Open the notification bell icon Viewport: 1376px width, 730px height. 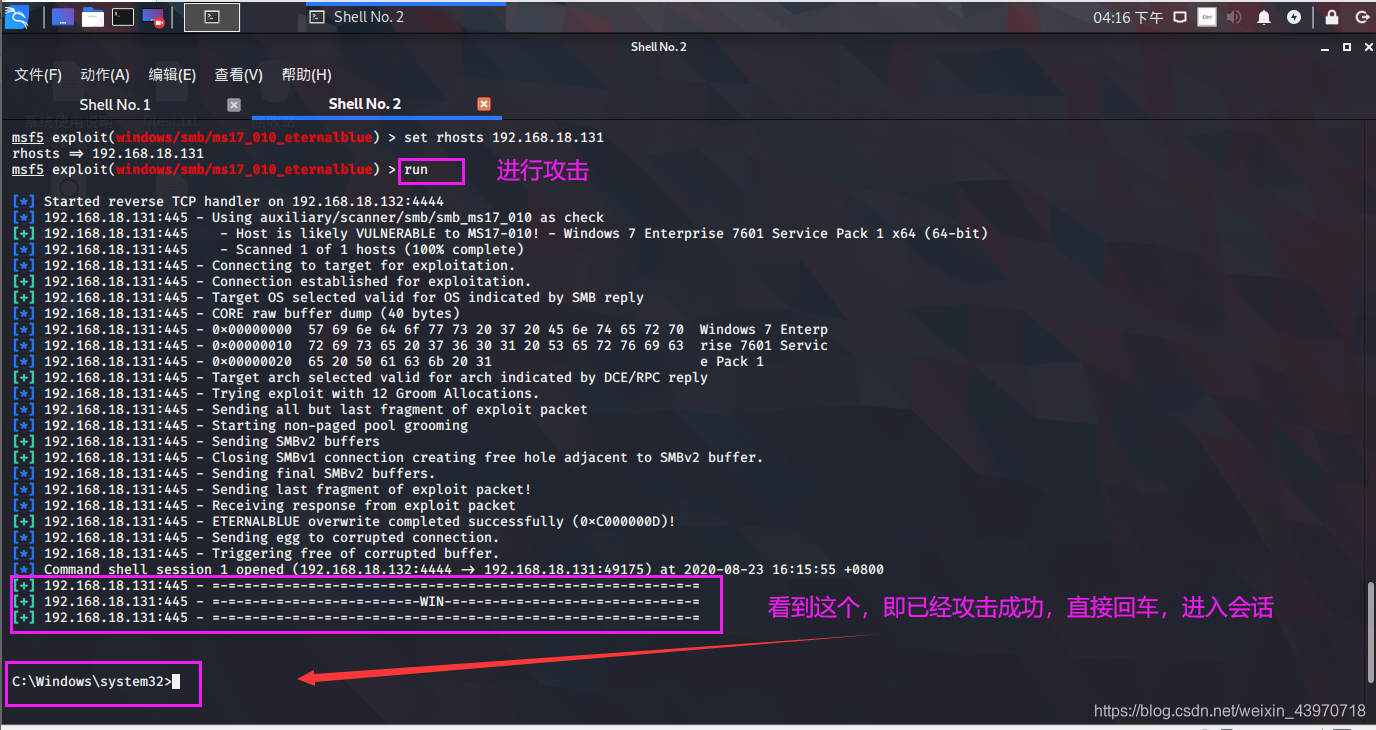click(1264, 17)
